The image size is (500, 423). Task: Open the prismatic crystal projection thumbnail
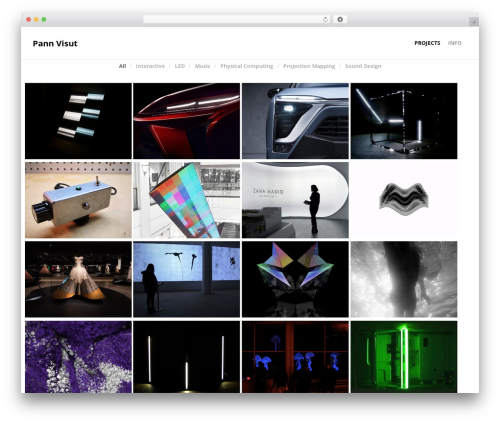pyautogui.click(x=295, y=279)
